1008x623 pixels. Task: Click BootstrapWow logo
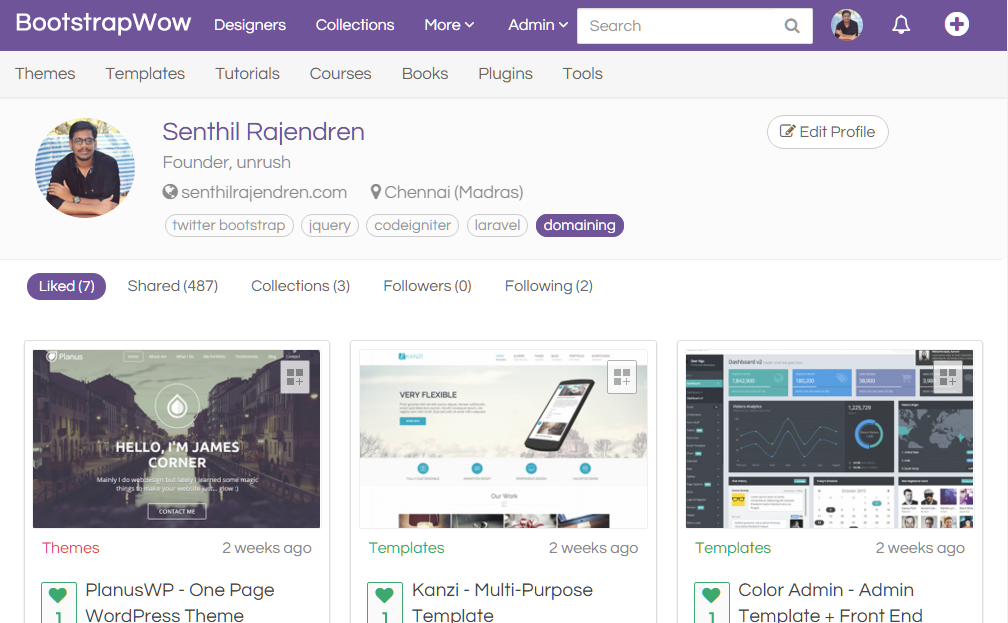pyautogui.click(x=103, y=23)
